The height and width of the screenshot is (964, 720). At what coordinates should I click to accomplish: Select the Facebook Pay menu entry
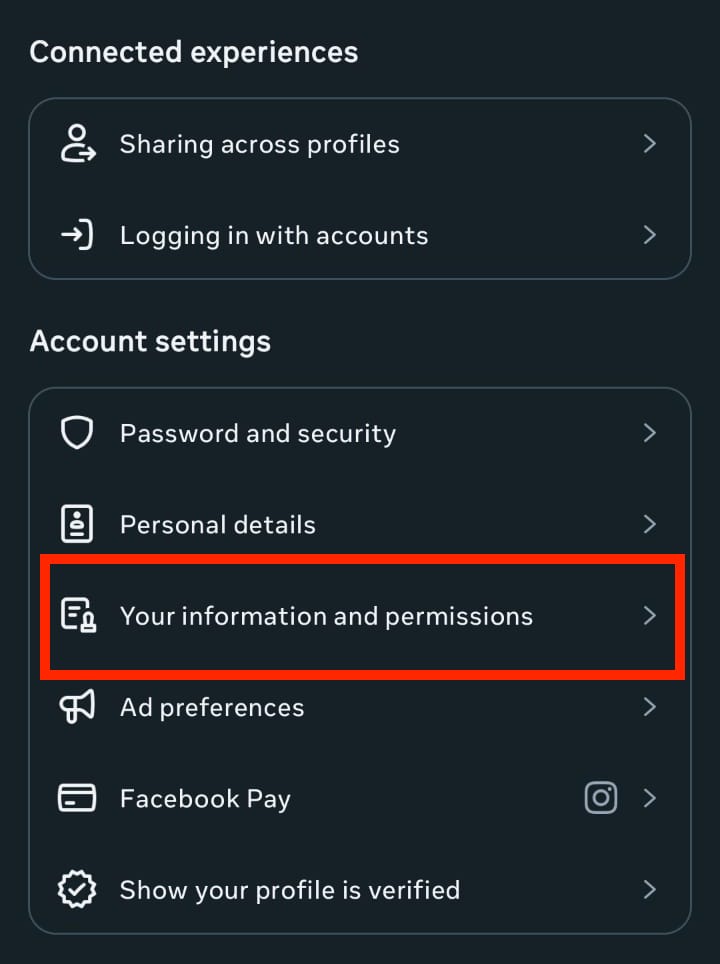point(205,799)
